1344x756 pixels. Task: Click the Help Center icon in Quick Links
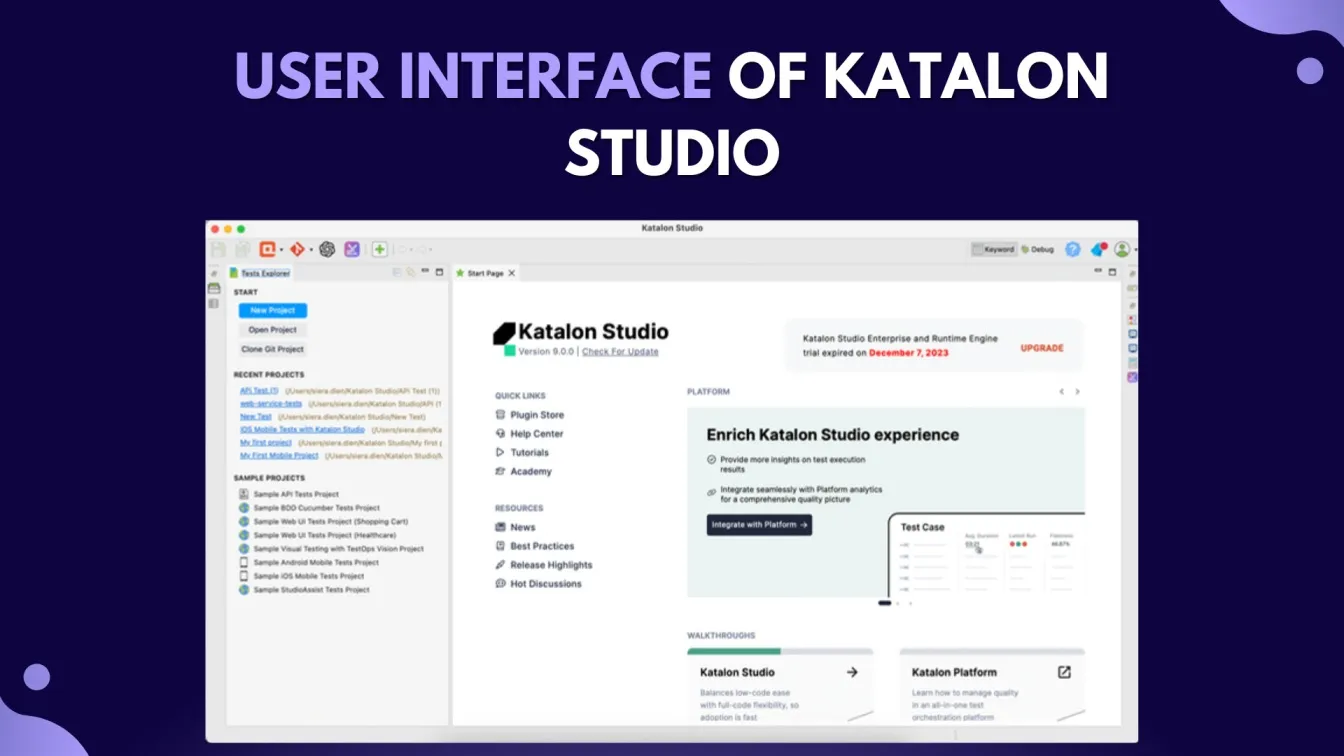tap(500, 434)
